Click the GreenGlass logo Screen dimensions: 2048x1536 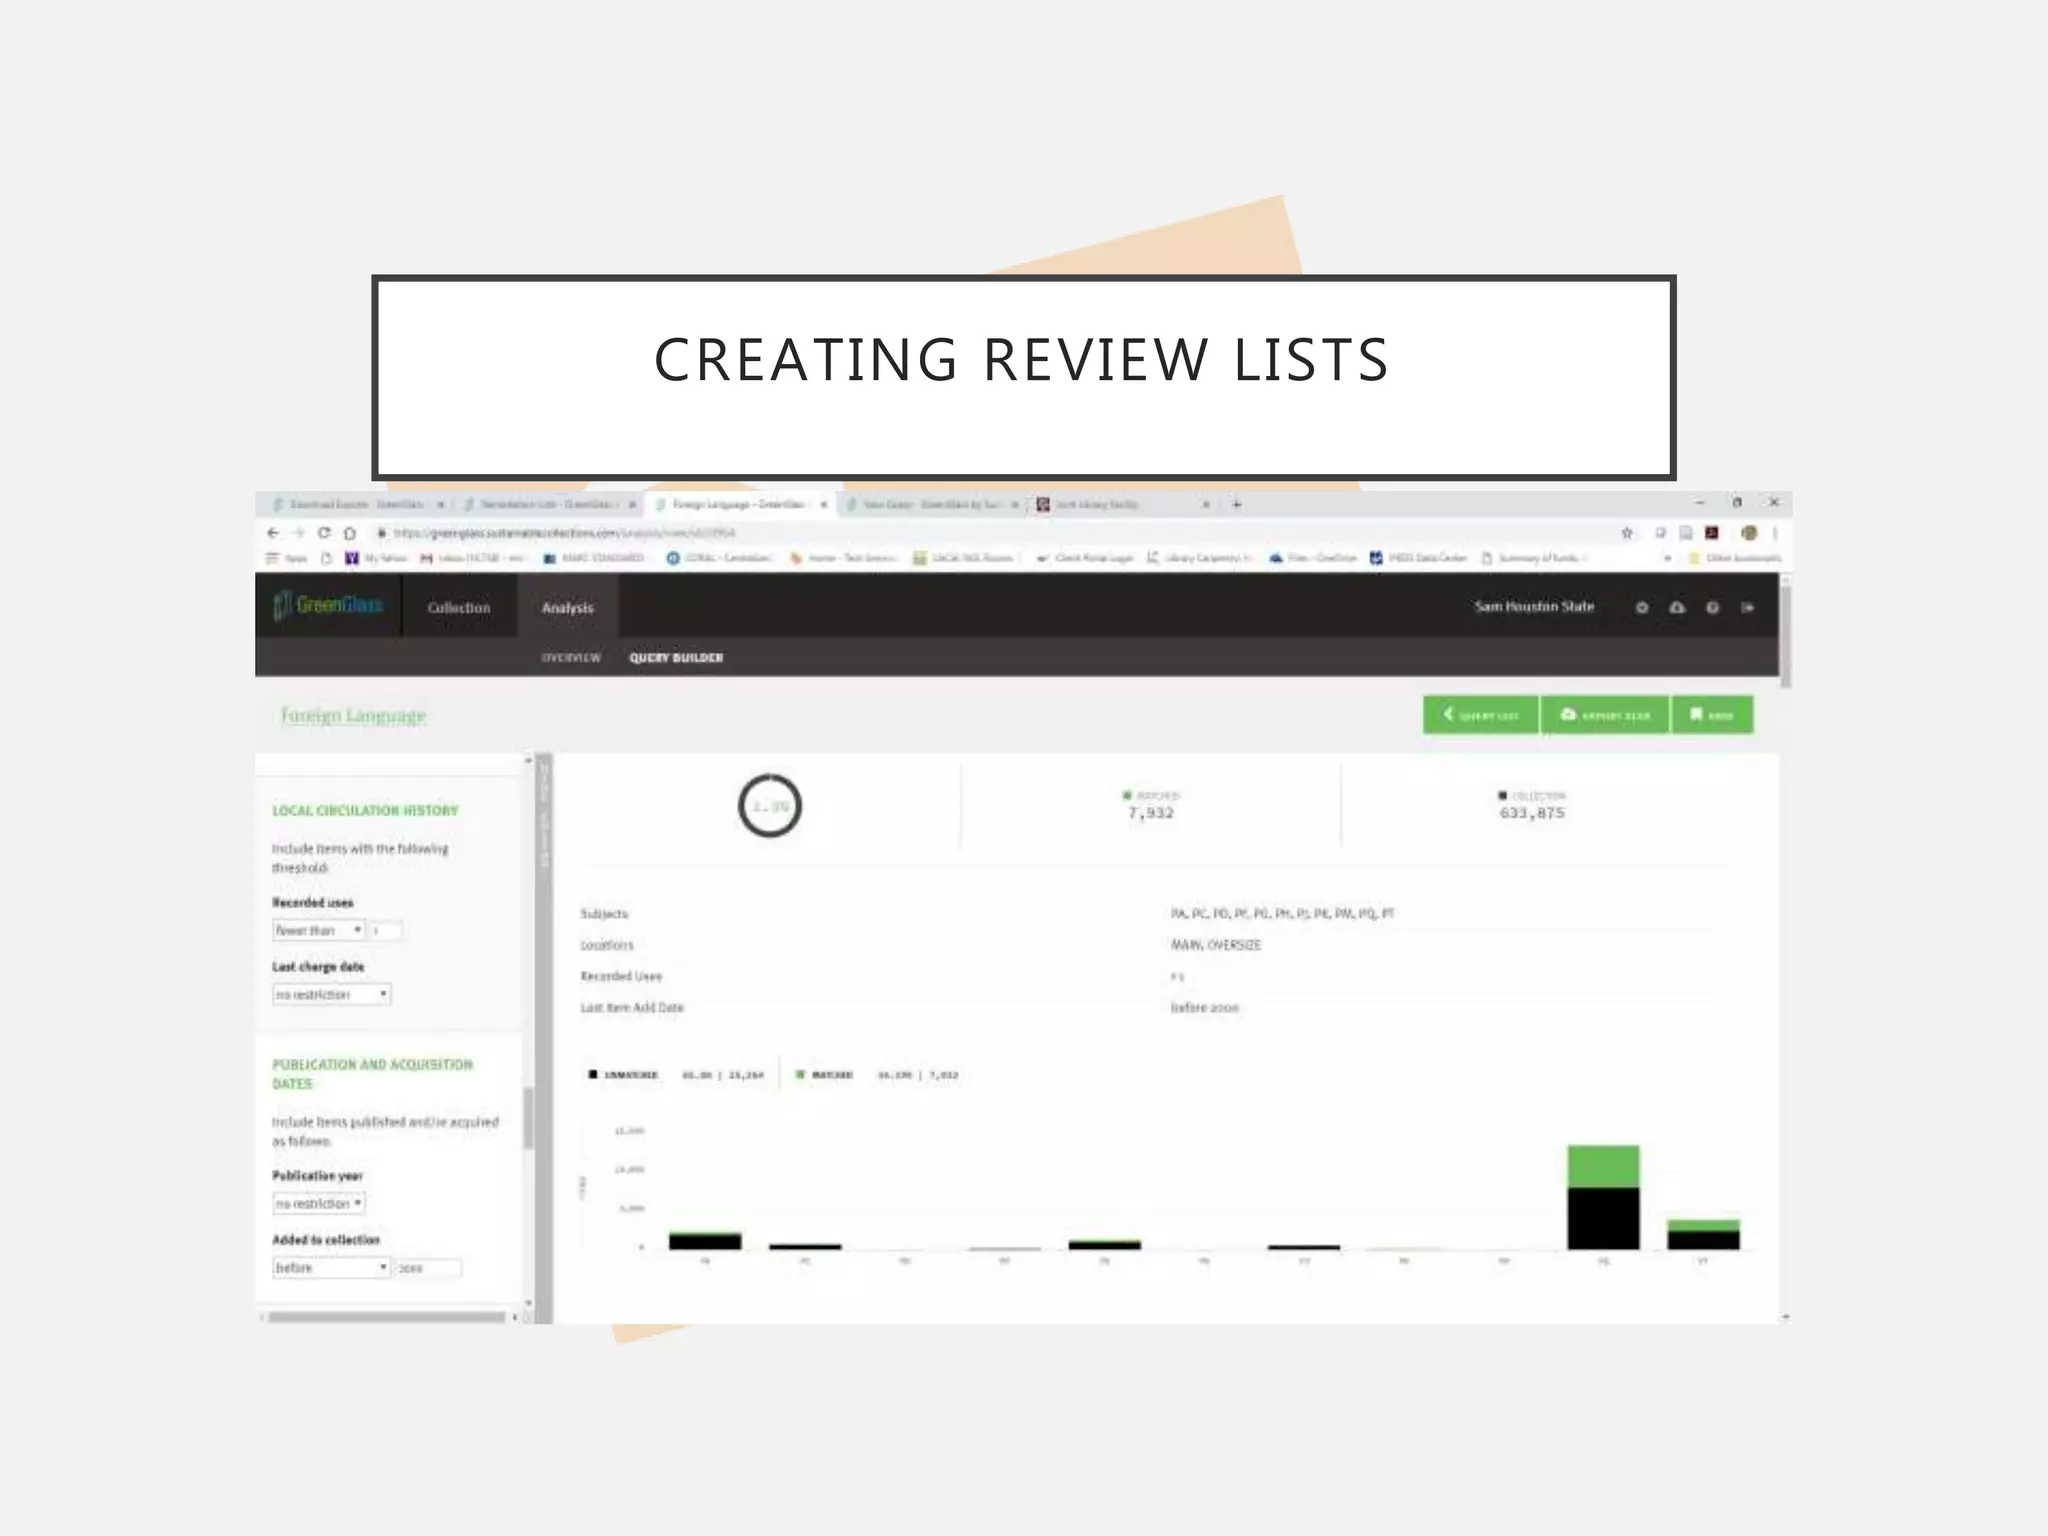(x=328, y=605)
